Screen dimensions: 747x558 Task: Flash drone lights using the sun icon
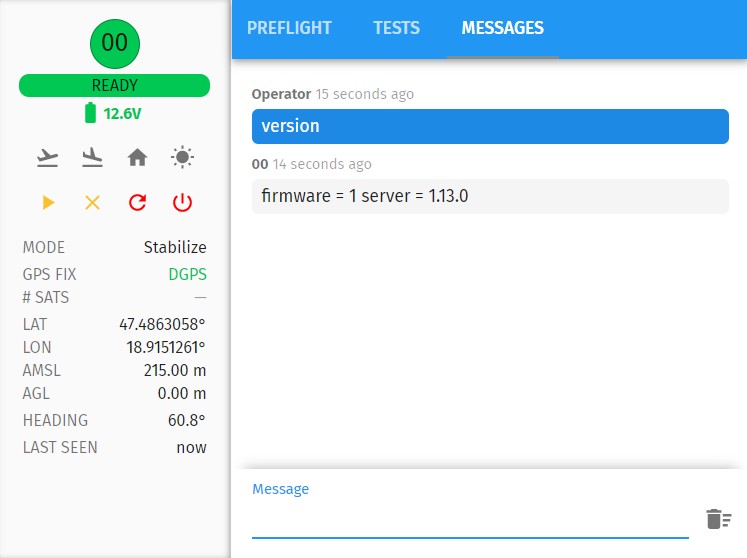point(182,157)
